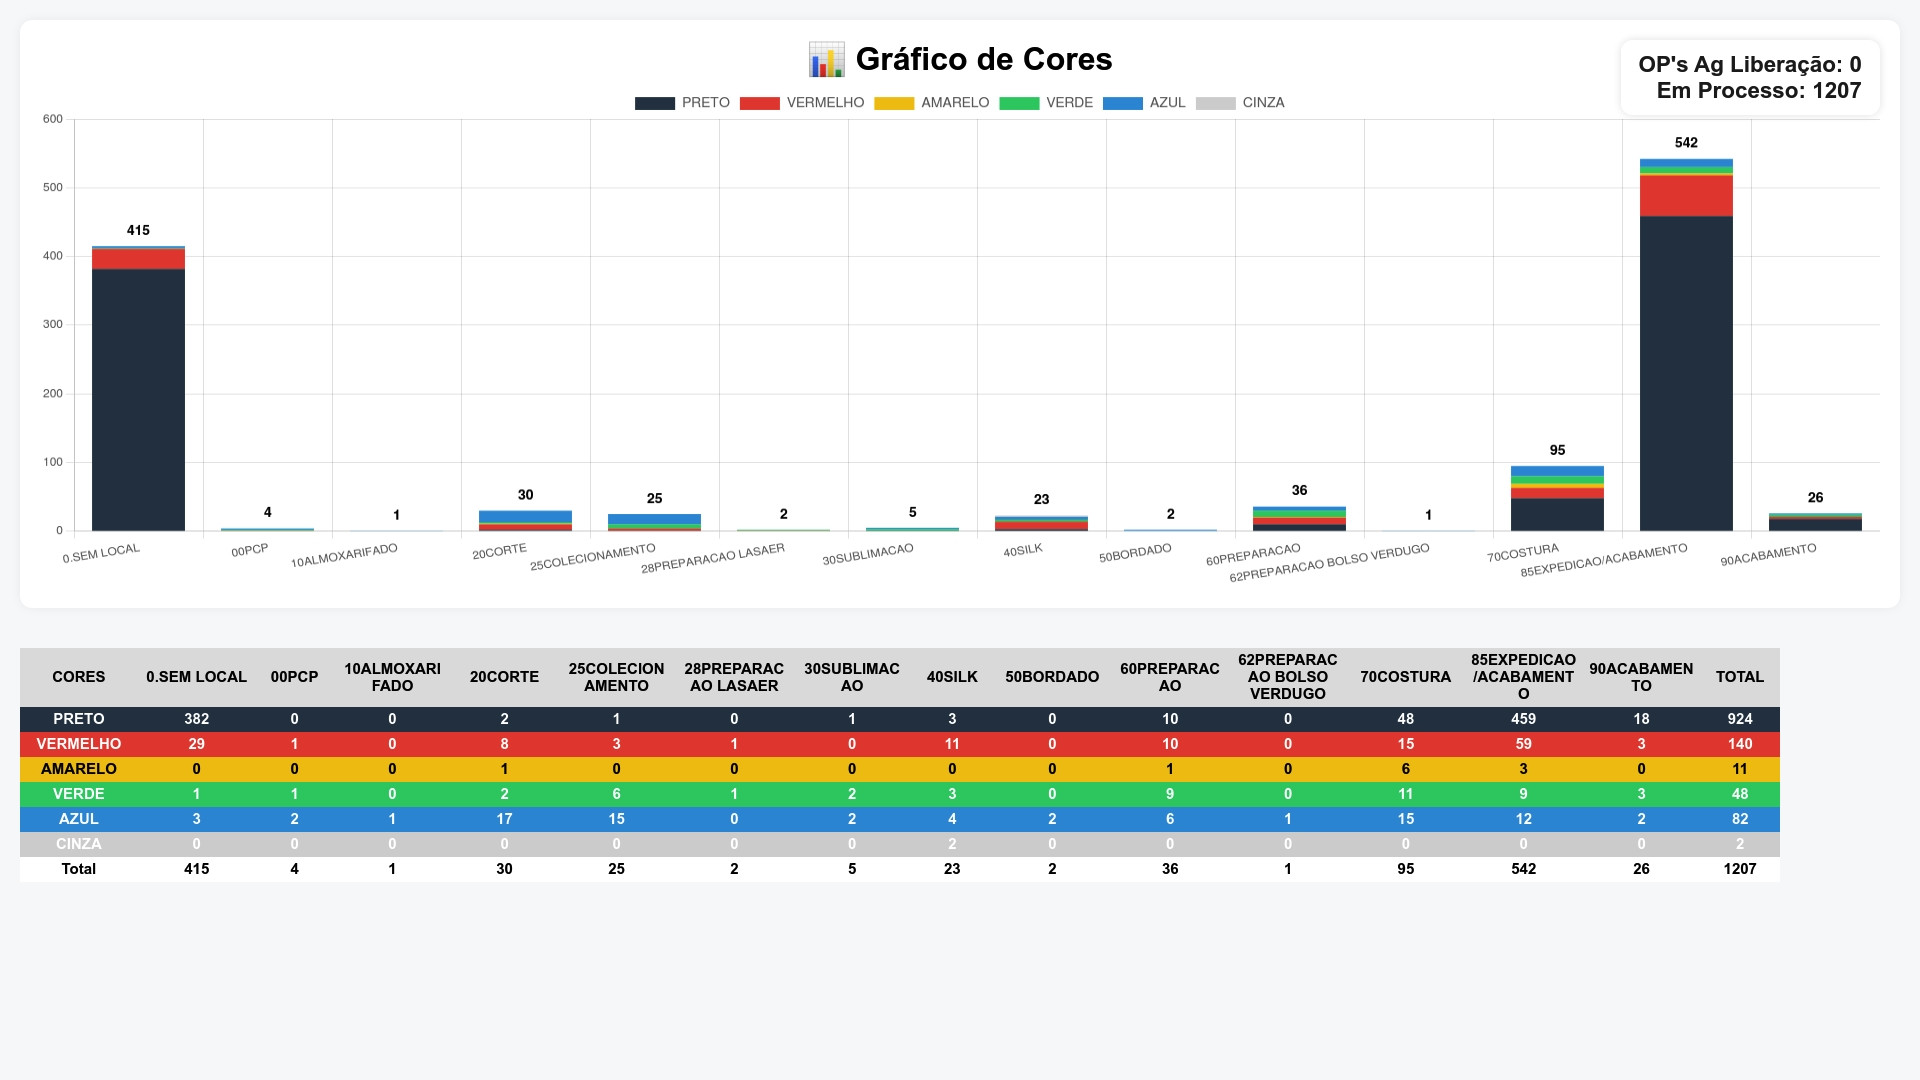Click AZUL legend color swatch
This screenshot has width=1920, height=1080.
[1122, 103]
